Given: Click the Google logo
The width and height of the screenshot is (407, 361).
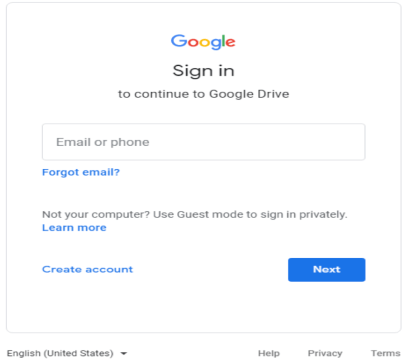Looking at the screenshot, I should tap(203, 42).
